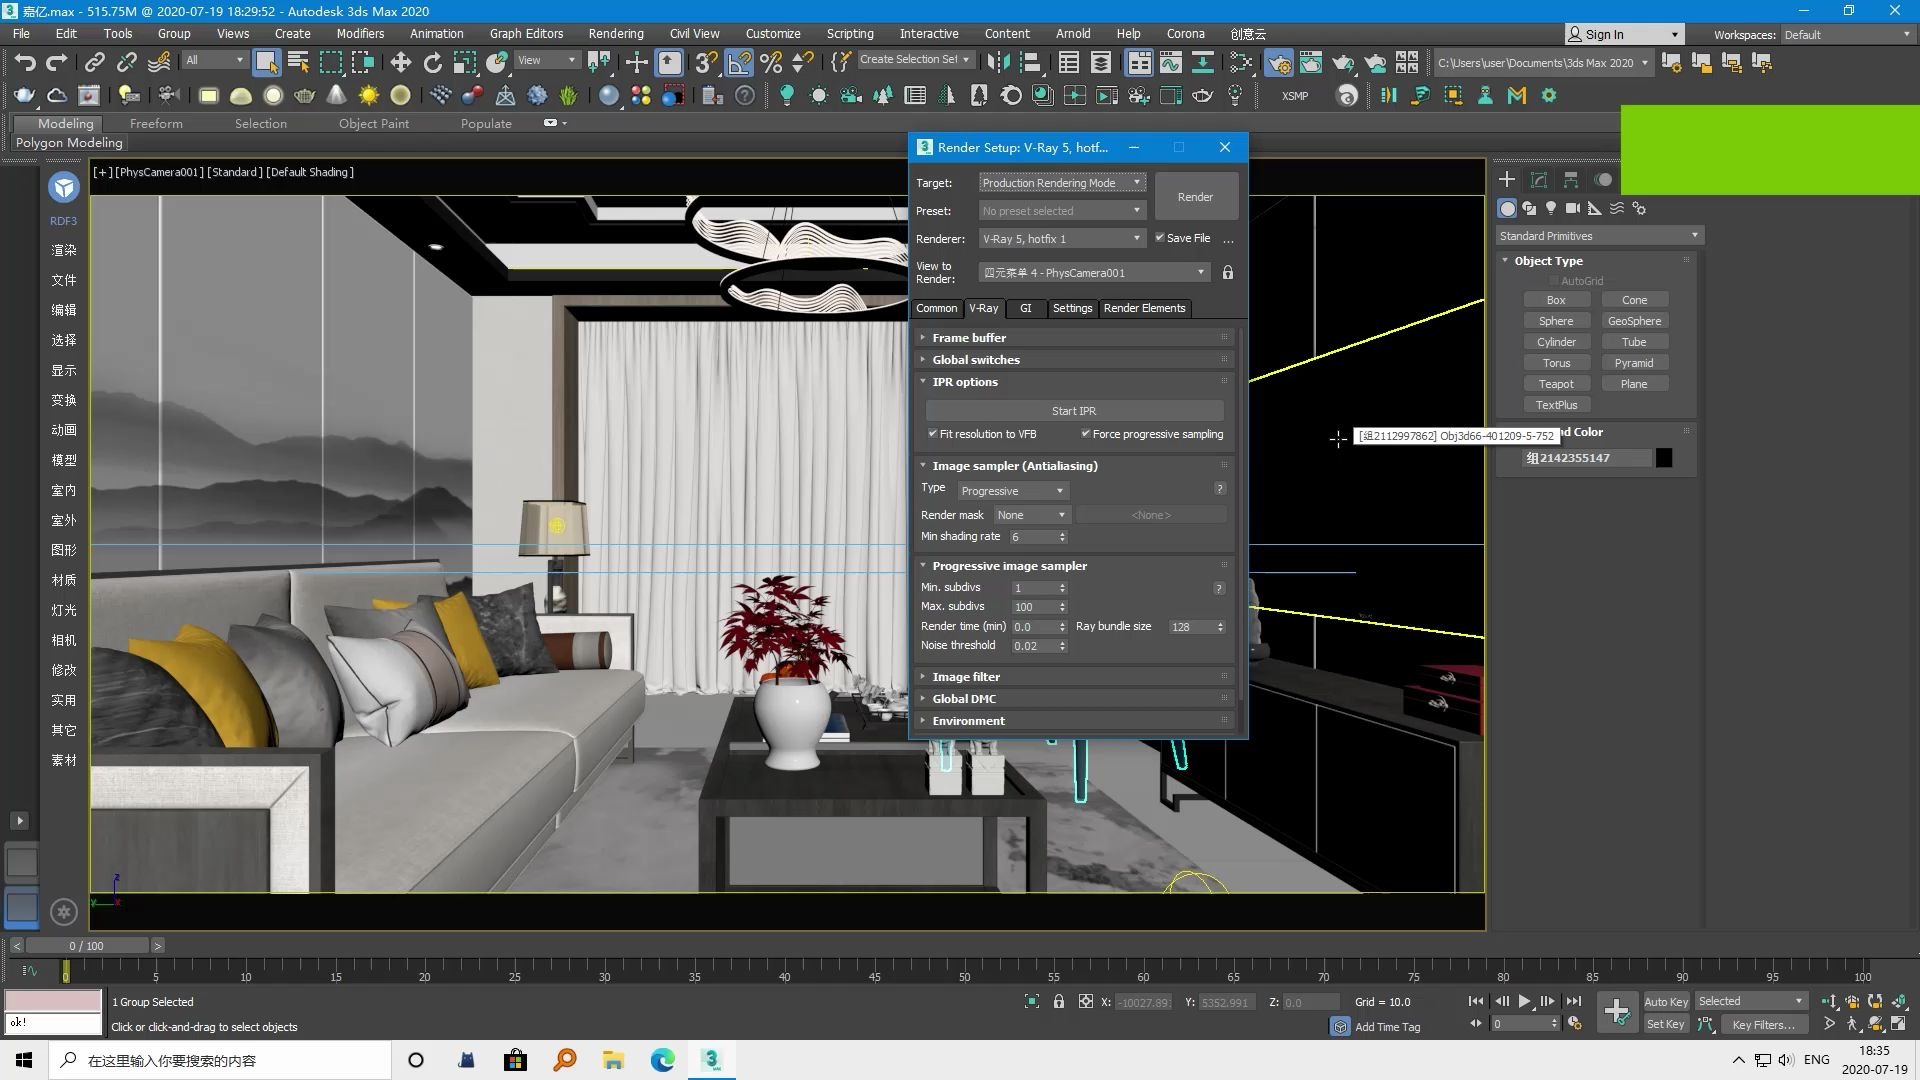Choose the Select and Scale tool

click(x=464, y=63)
